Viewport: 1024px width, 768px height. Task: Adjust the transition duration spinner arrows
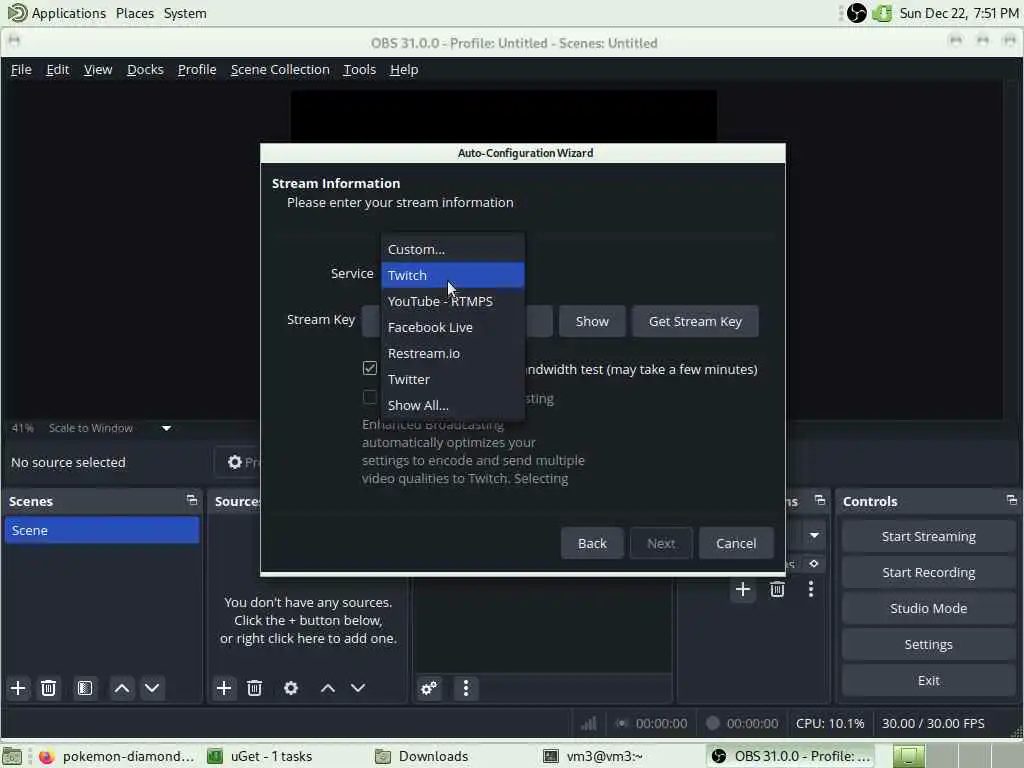point(814,564)
